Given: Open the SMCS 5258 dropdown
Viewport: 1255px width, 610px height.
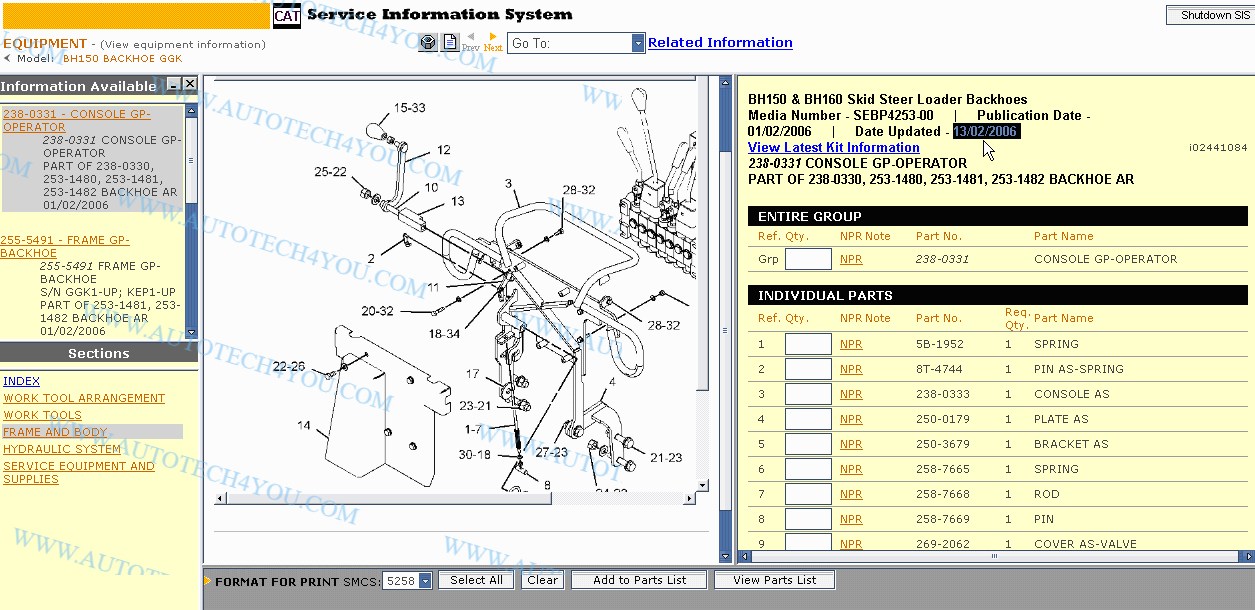Looking at the screenshot, I should pyautogui.click(x=425, y=581).
